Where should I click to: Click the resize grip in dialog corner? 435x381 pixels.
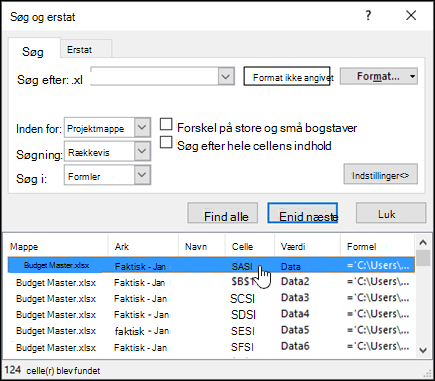click(427, 373)
